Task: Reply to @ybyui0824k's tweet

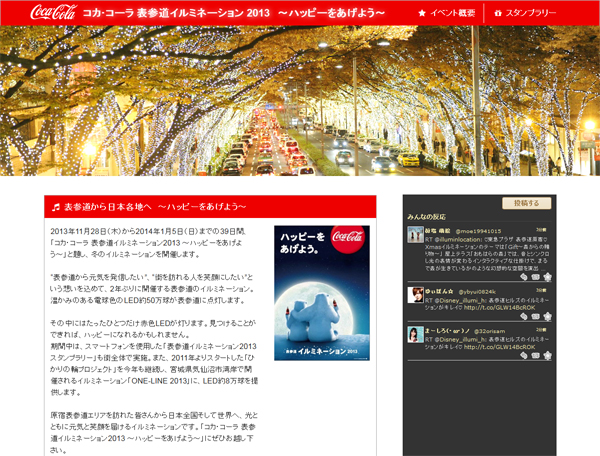Action: [x=523, y=316]
